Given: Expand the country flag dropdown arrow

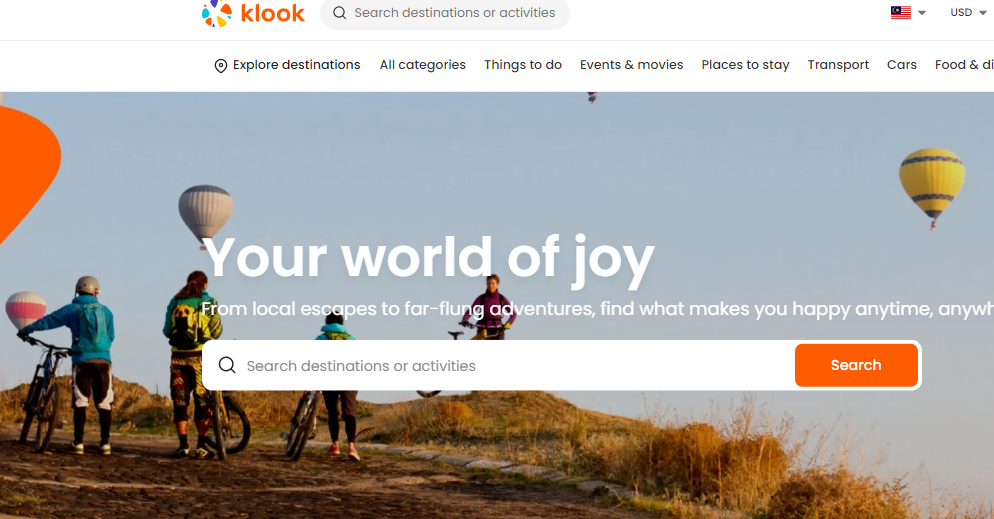Looking at the screenshot, I should [922, 13].
